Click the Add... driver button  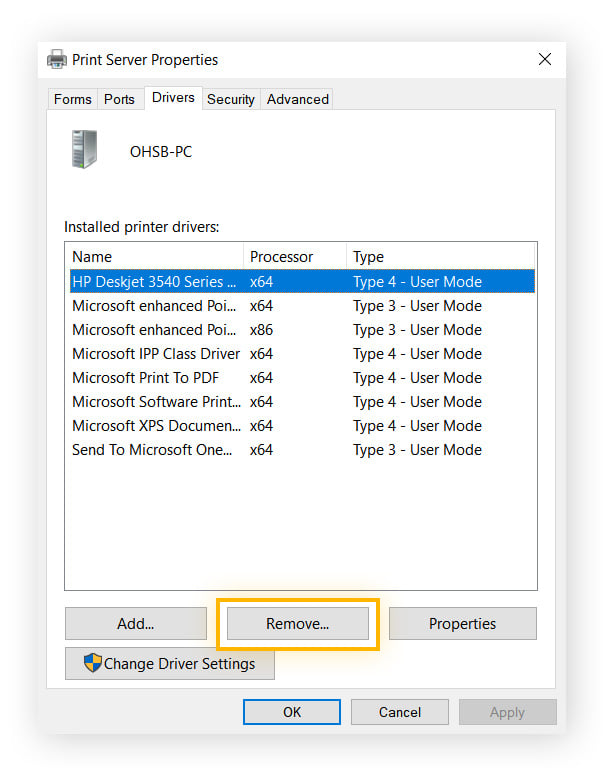click(135, 624)
